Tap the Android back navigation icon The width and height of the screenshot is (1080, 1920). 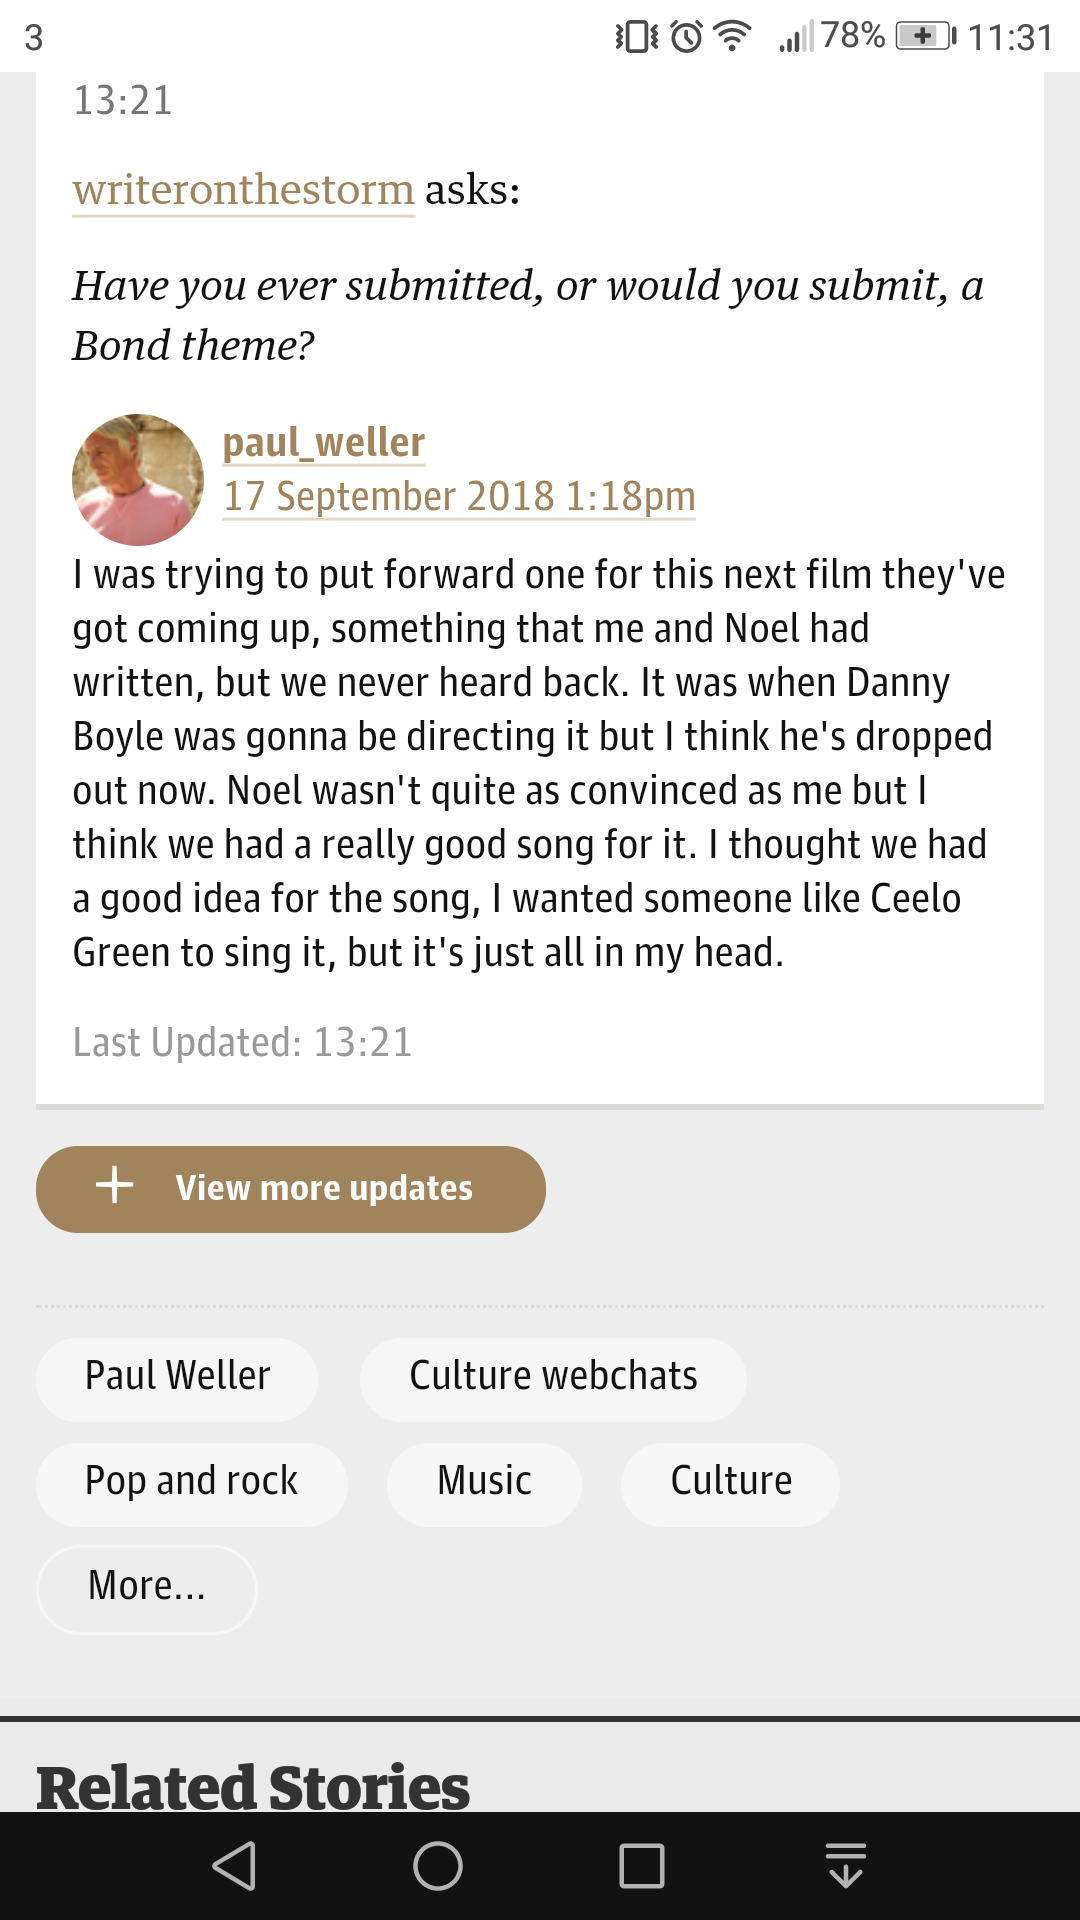pos(236,1866)
